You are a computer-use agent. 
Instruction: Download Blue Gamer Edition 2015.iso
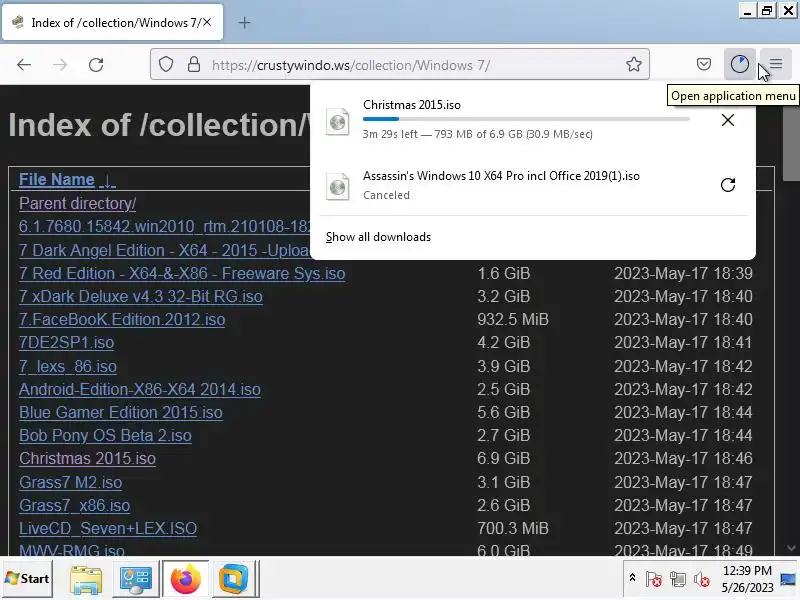121,412
